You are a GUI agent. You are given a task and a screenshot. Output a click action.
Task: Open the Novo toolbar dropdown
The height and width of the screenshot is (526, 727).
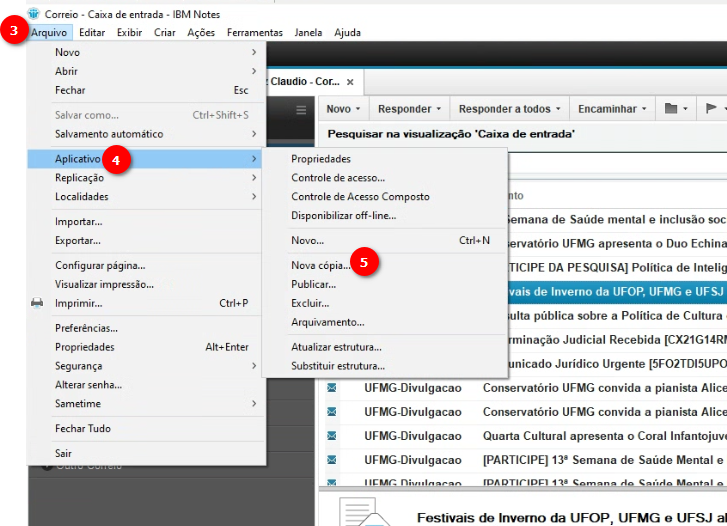[x=343, y=109]
